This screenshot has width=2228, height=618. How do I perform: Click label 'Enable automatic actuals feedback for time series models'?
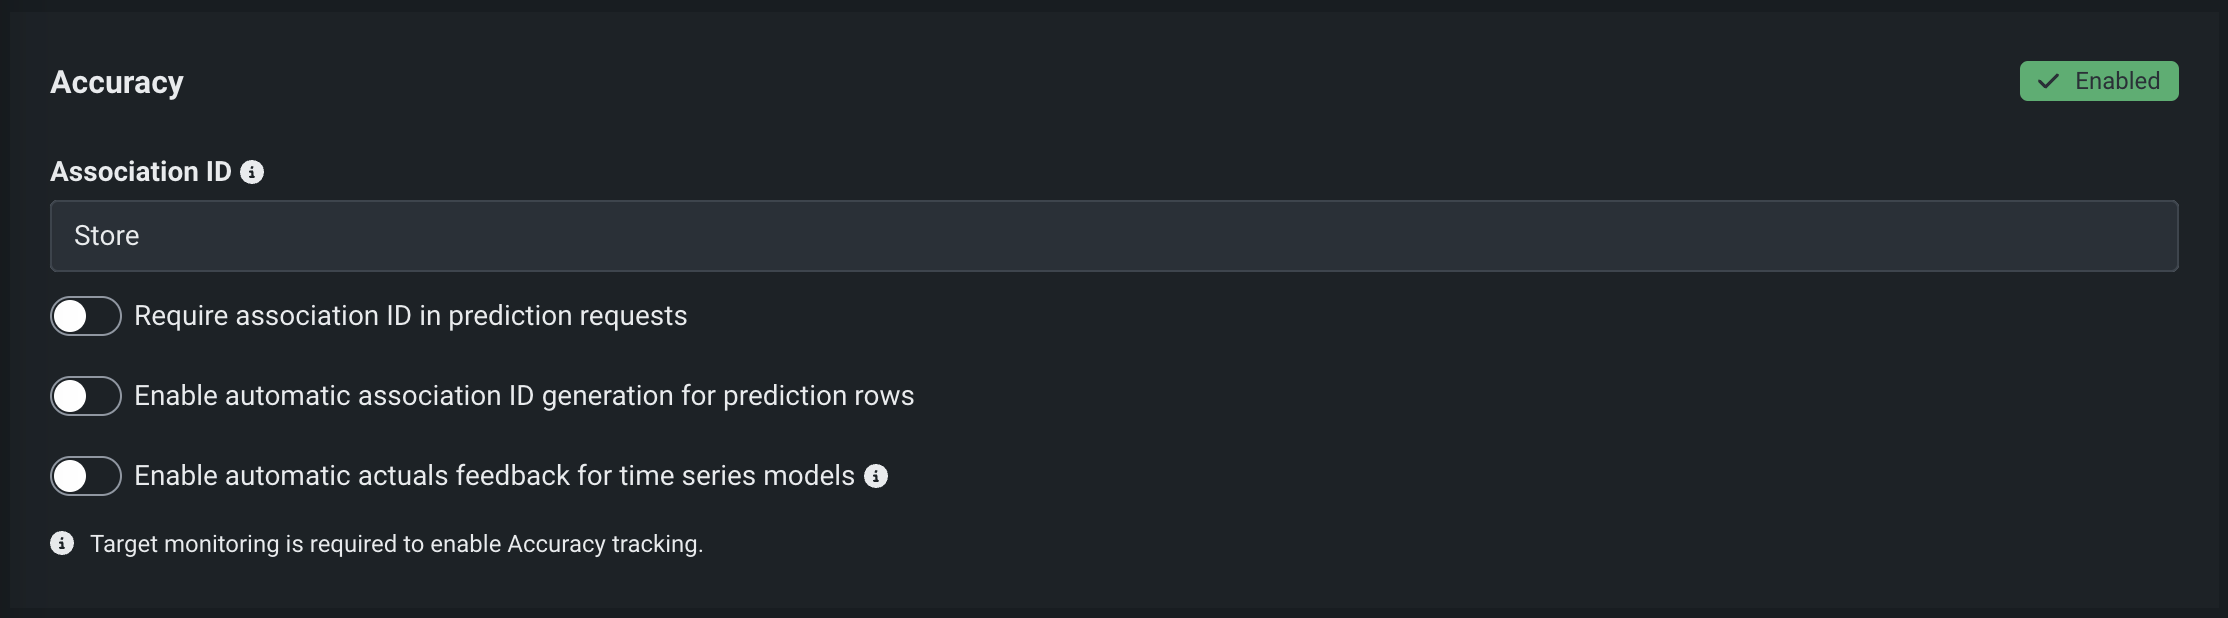[494, 476]
